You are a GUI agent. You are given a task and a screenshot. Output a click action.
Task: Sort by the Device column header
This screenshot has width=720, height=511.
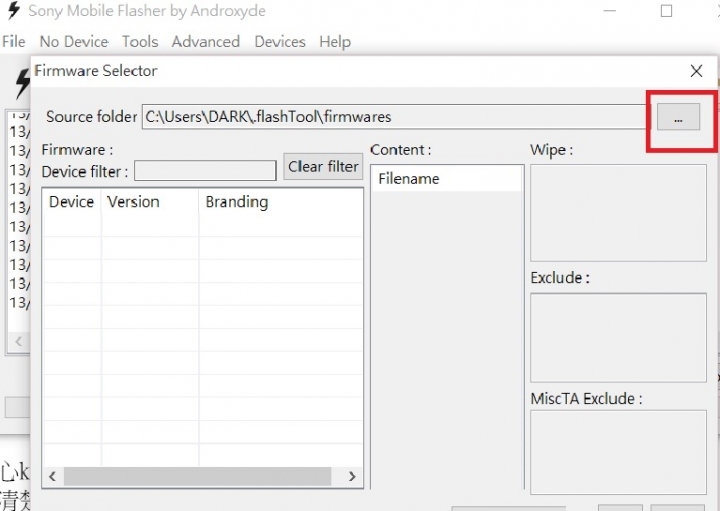click(x=72, y=202)
